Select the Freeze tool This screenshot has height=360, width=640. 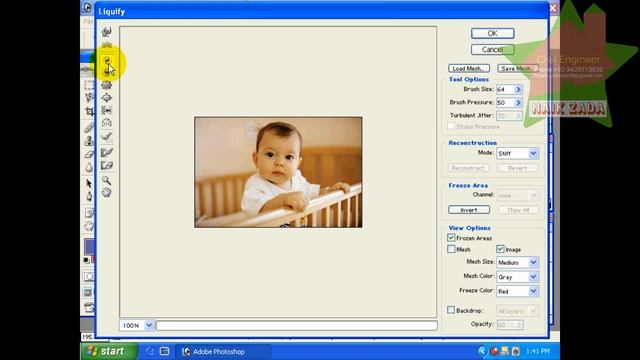click(x=107, y=152)
